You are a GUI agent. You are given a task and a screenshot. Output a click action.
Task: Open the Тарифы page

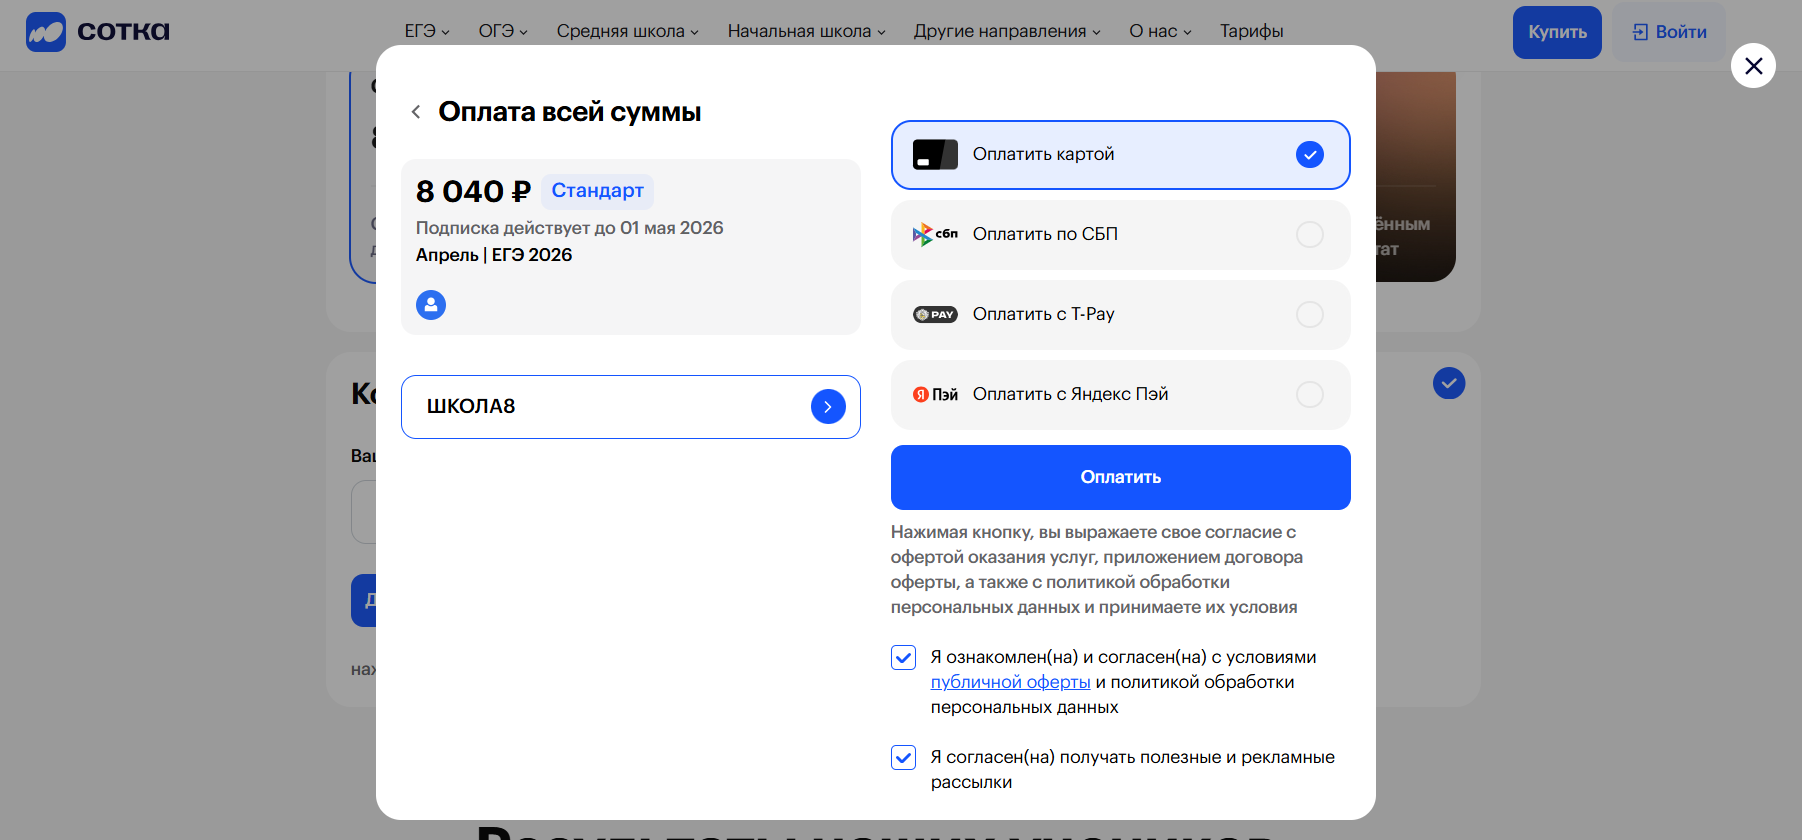tap(1251, 32)
